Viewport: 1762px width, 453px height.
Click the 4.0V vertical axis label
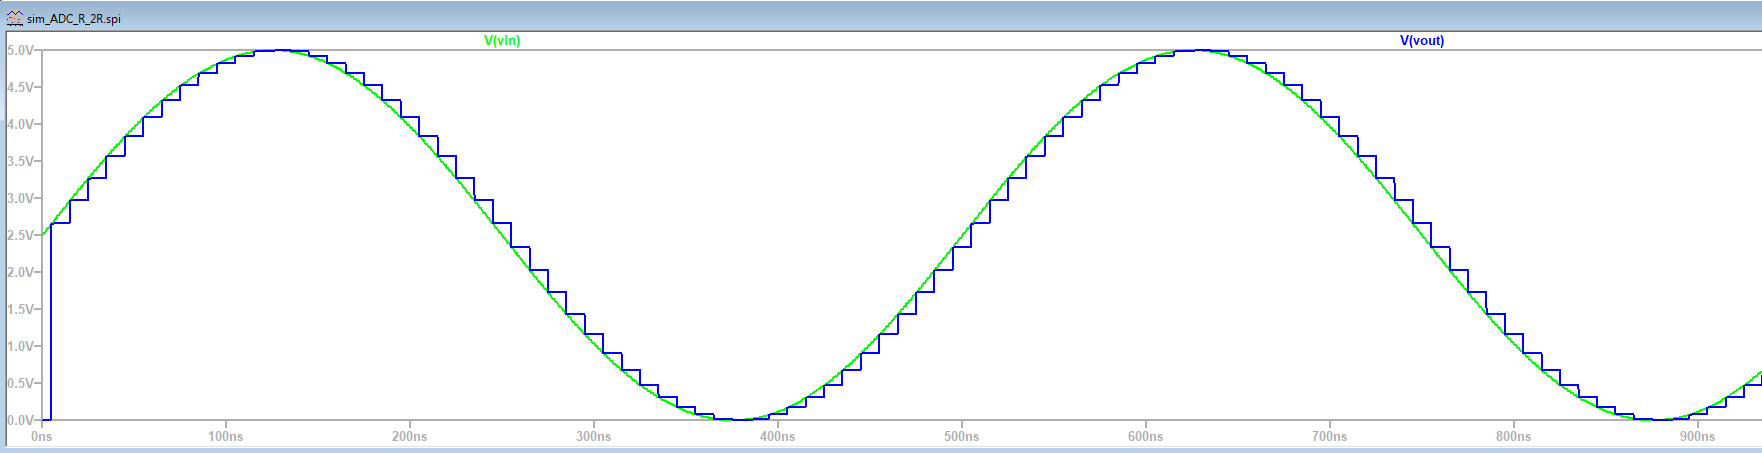click(x=20, y=124)
